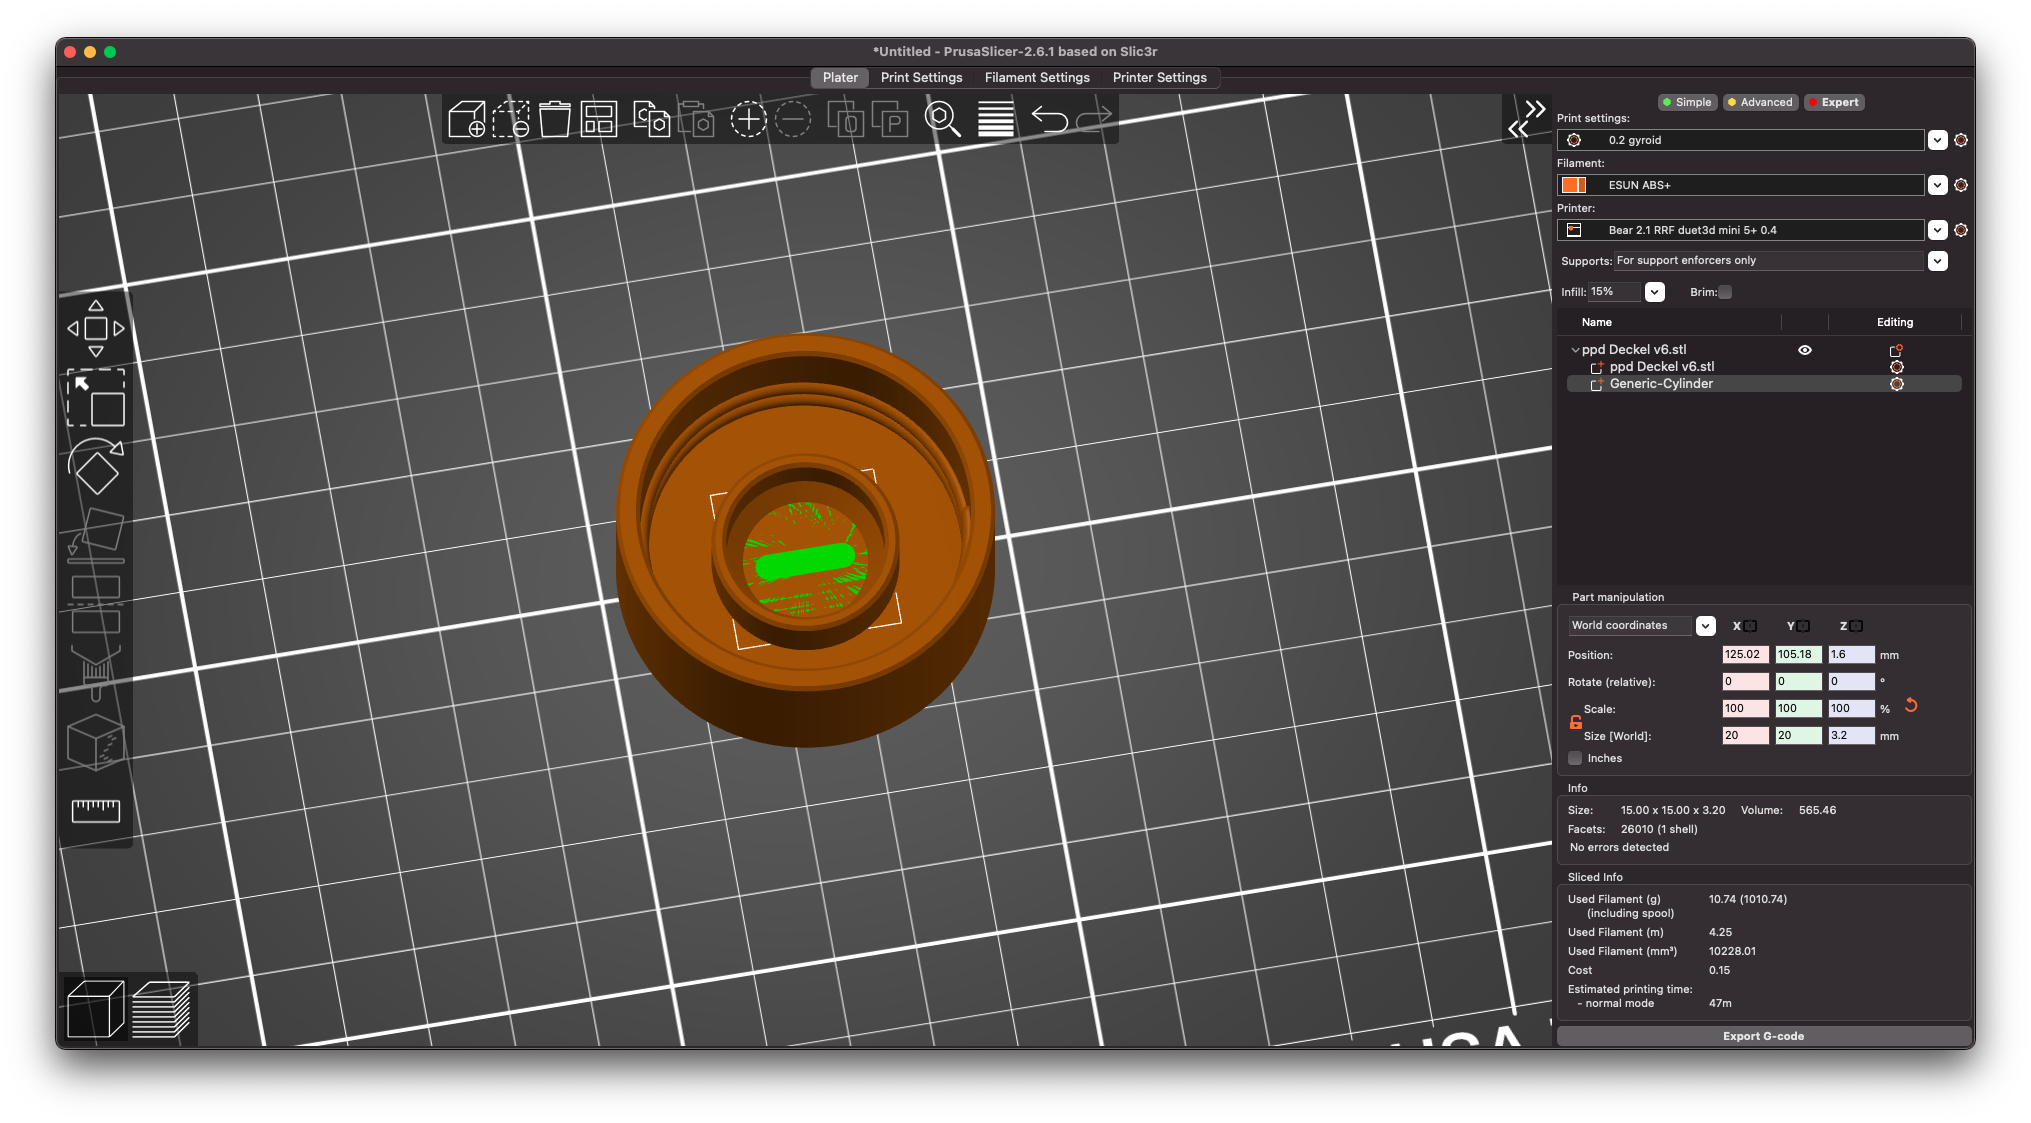Screen dimensions: 2031x1123
Task: Select the Rotate gizmo tool
Action: (96, 466)
